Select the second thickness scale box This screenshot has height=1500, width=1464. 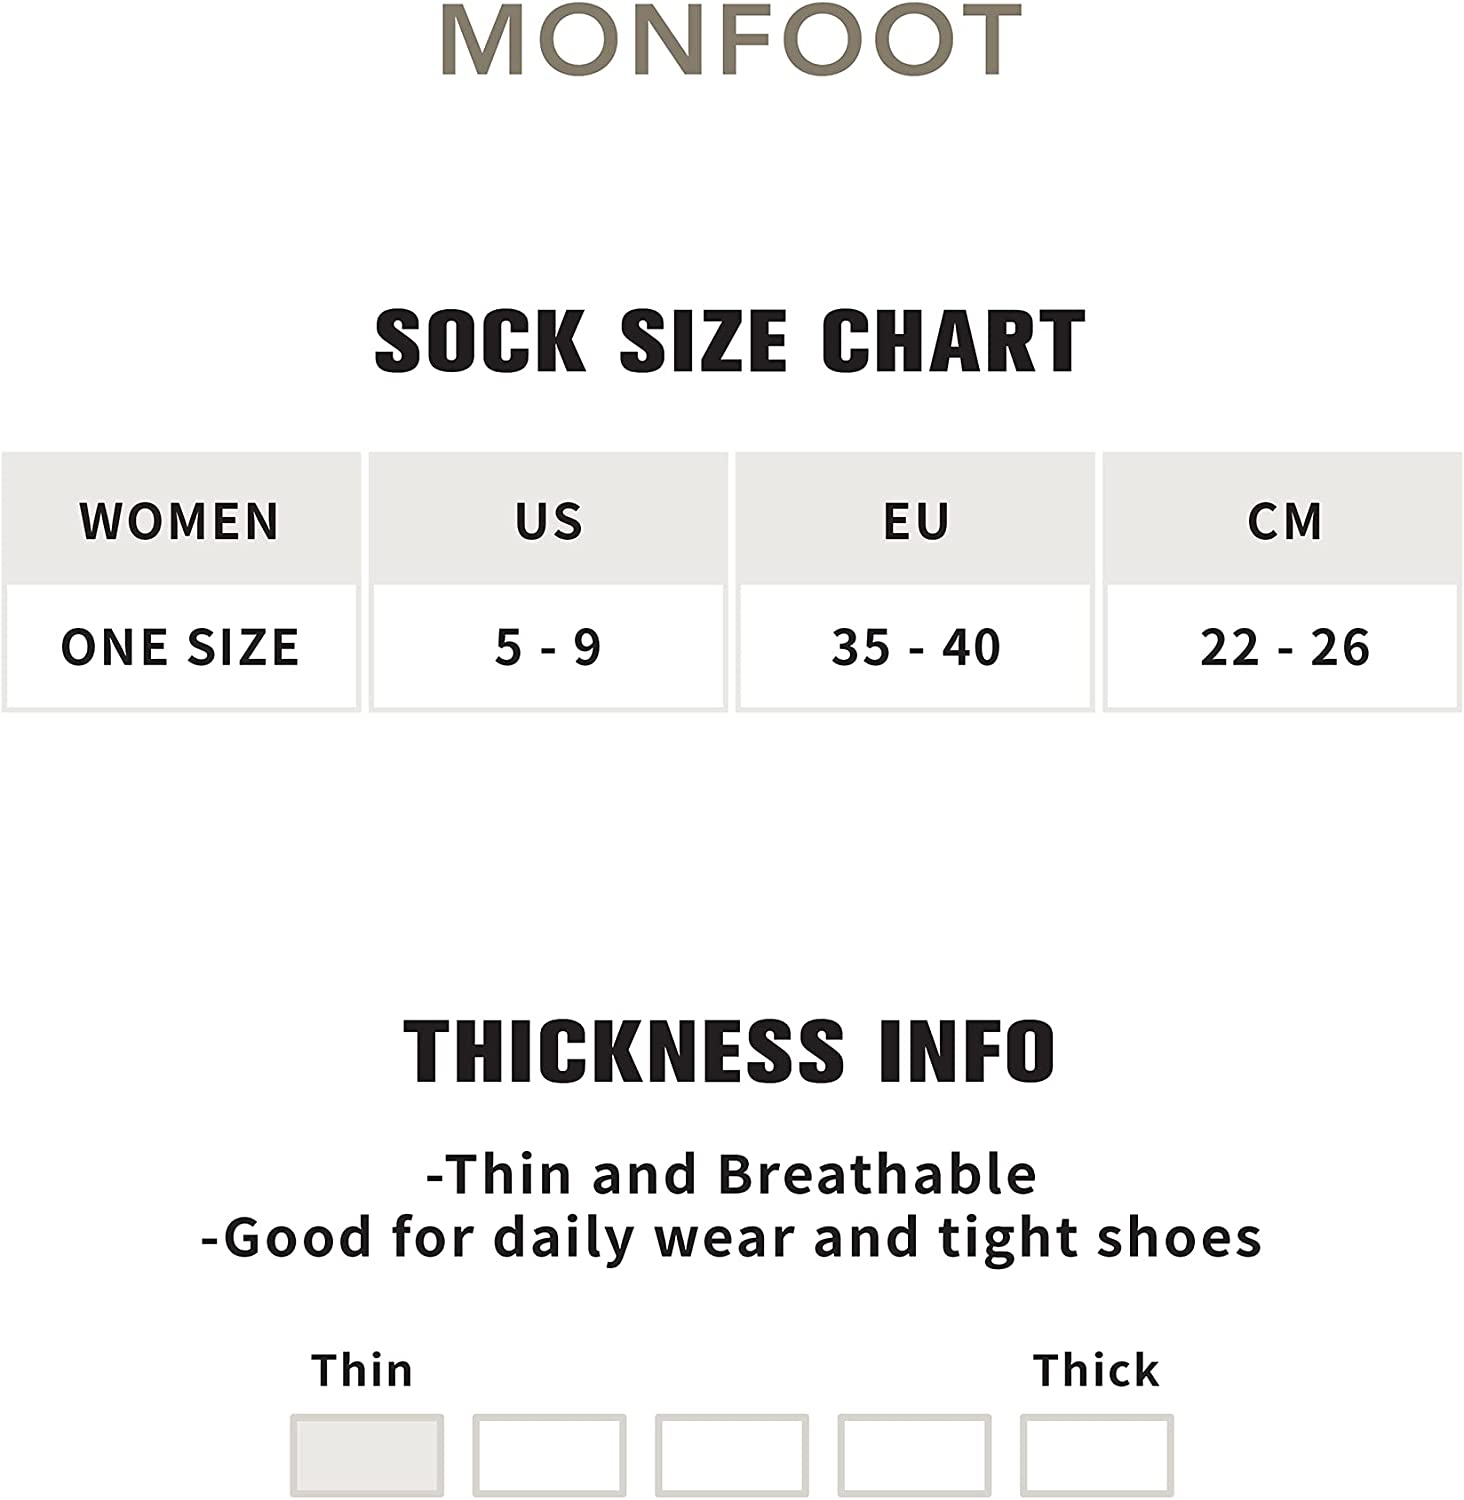tap(549, 1454)
